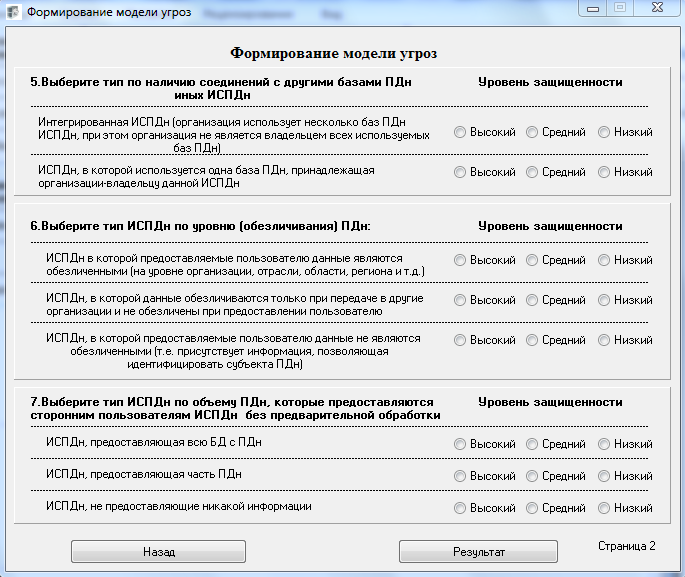Click text 'ИСПДн, предоставляющая часть ПДн'

144,474
